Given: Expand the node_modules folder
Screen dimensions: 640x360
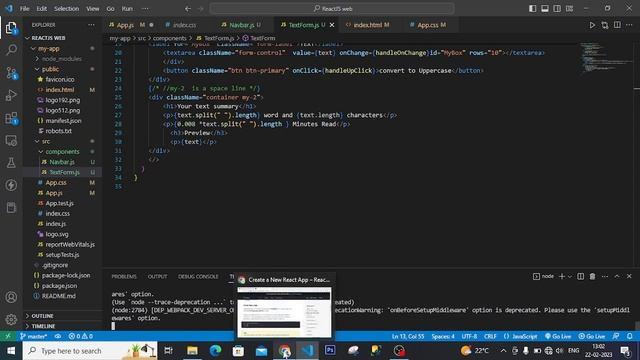Looking at the screenshot, I should [61, 59].
